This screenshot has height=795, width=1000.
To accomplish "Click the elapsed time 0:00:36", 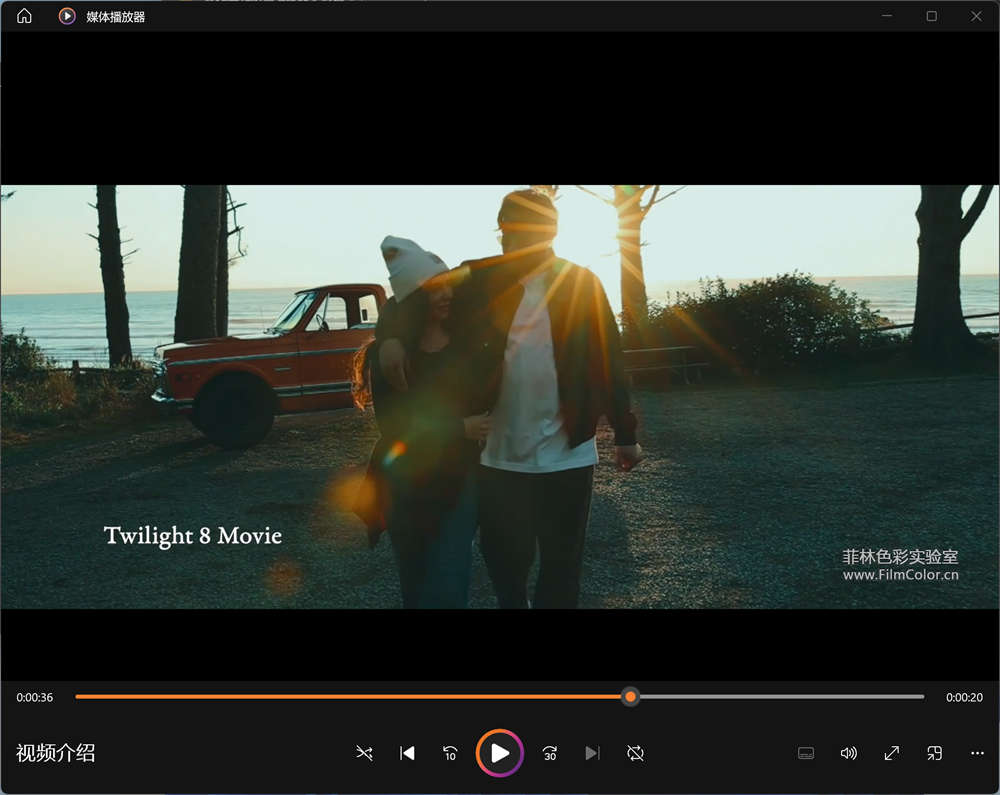I will pos(35,698).
